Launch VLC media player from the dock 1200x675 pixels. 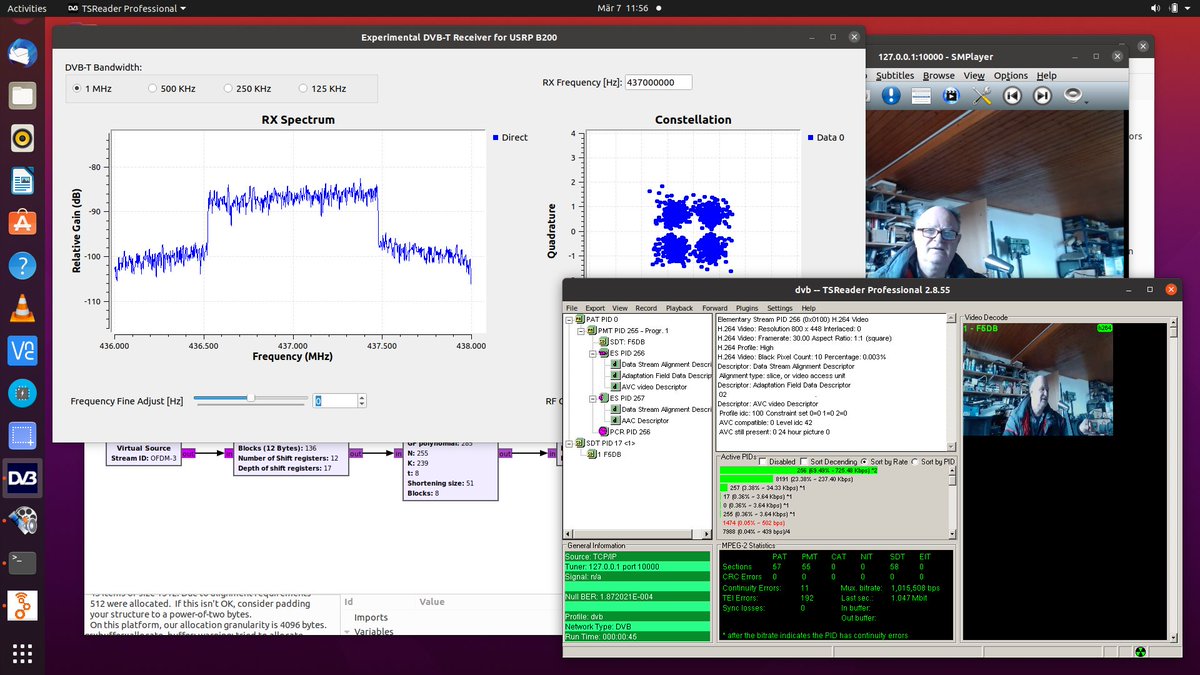pos(22,308)
